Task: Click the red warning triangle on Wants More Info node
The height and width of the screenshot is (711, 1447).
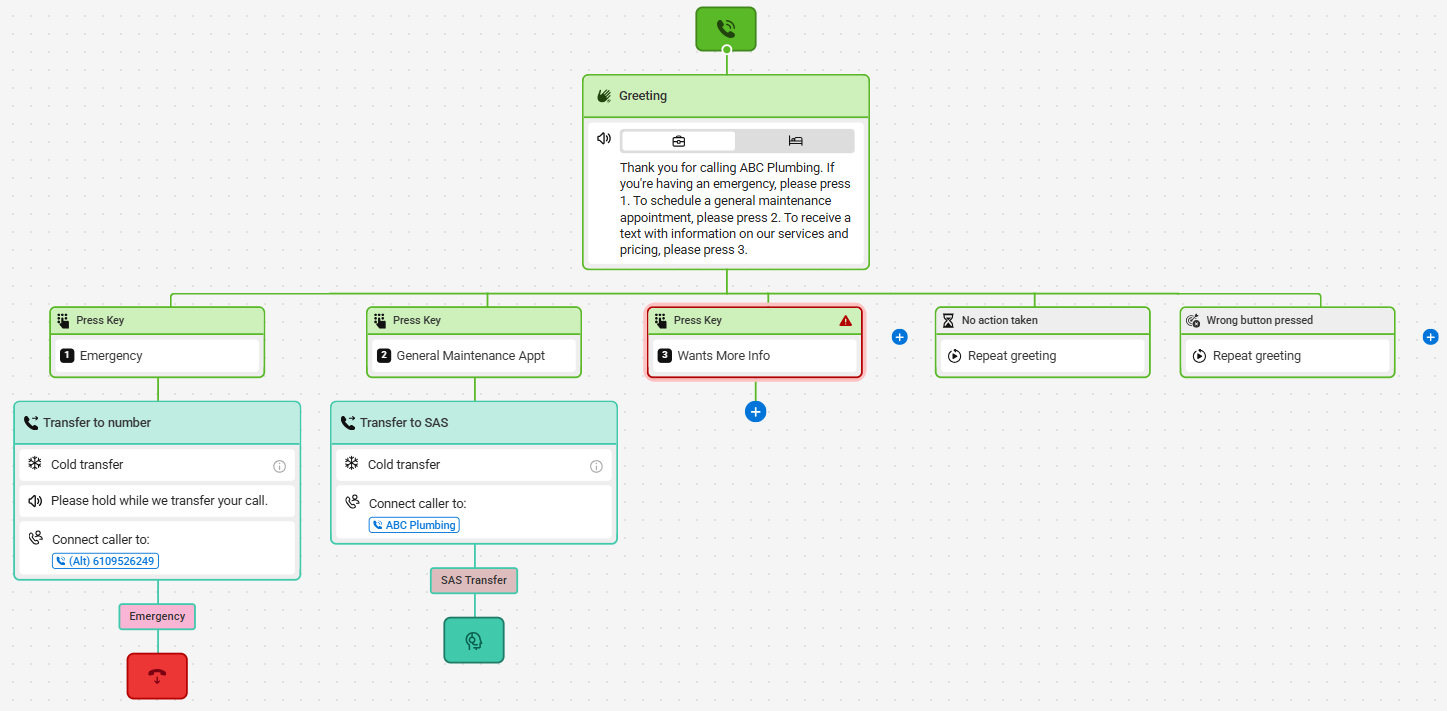Action: click(846, 321)
